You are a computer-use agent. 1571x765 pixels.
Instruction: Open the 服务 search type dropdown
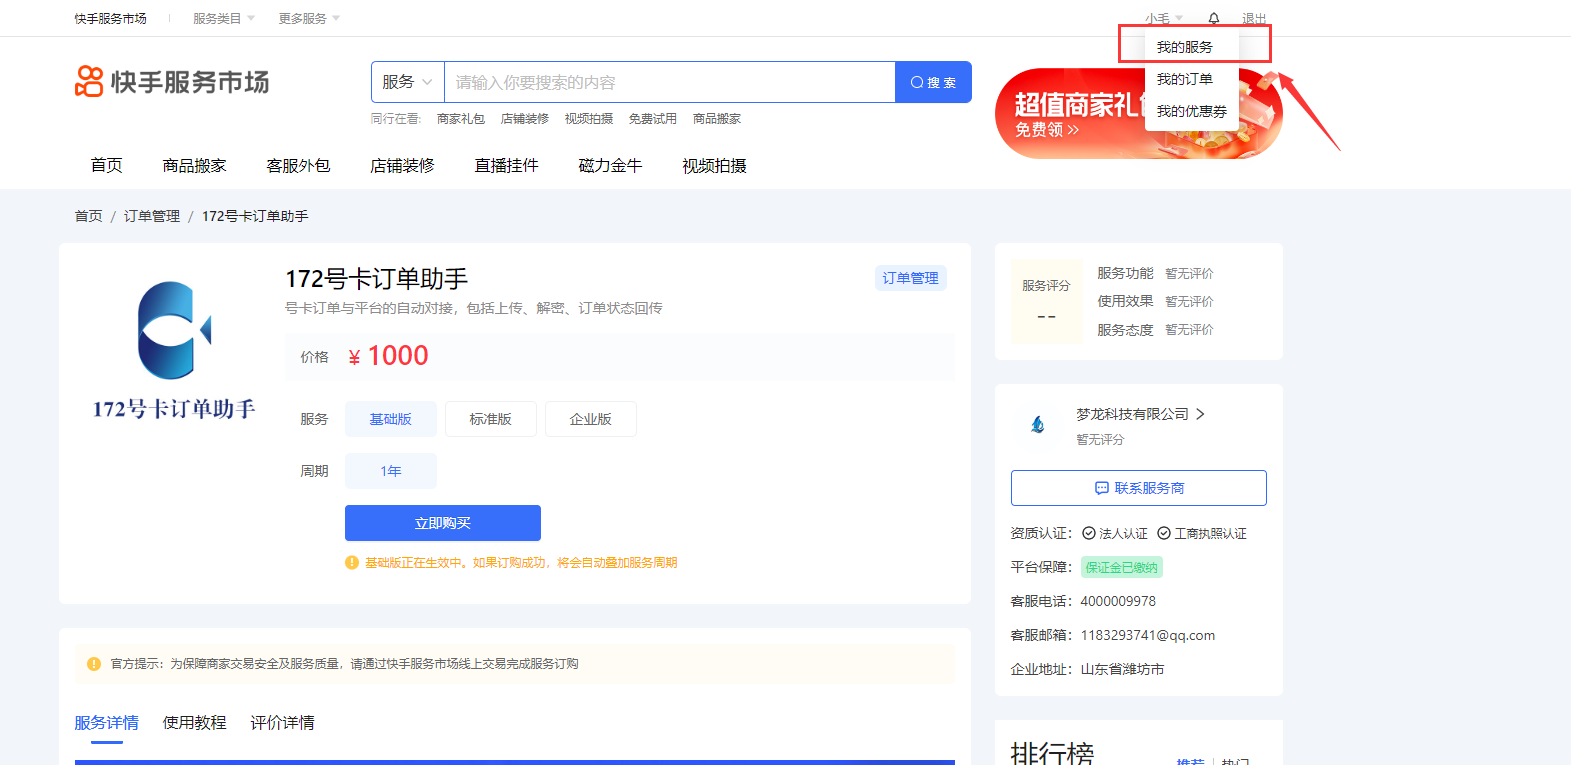[408, 82]
